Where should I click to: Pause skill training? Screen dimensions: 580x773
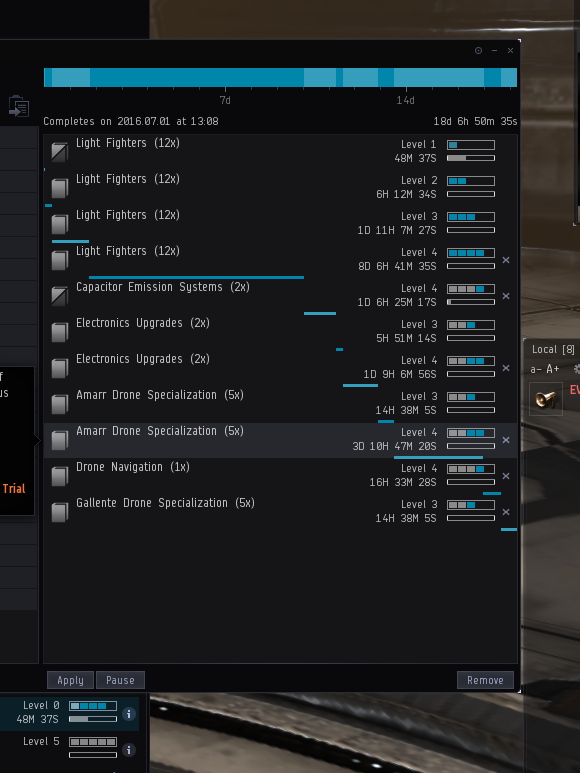point(120,680)
